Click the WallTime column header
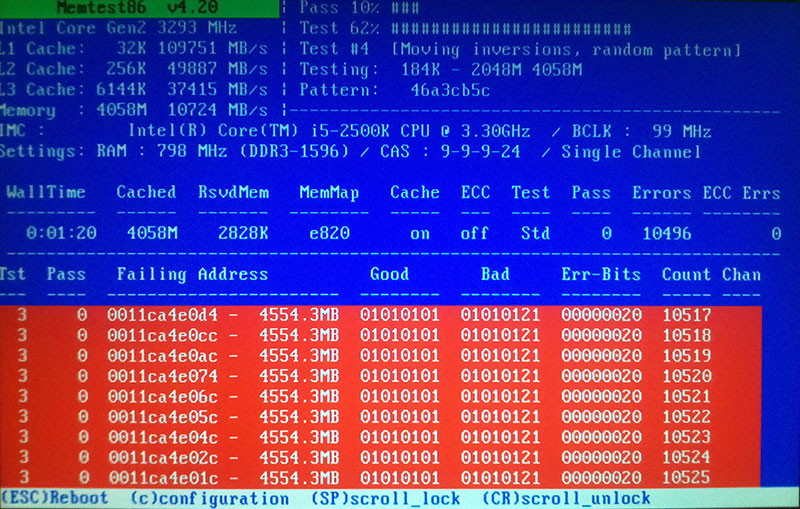 pyautogui.click(x=46, y=192)
